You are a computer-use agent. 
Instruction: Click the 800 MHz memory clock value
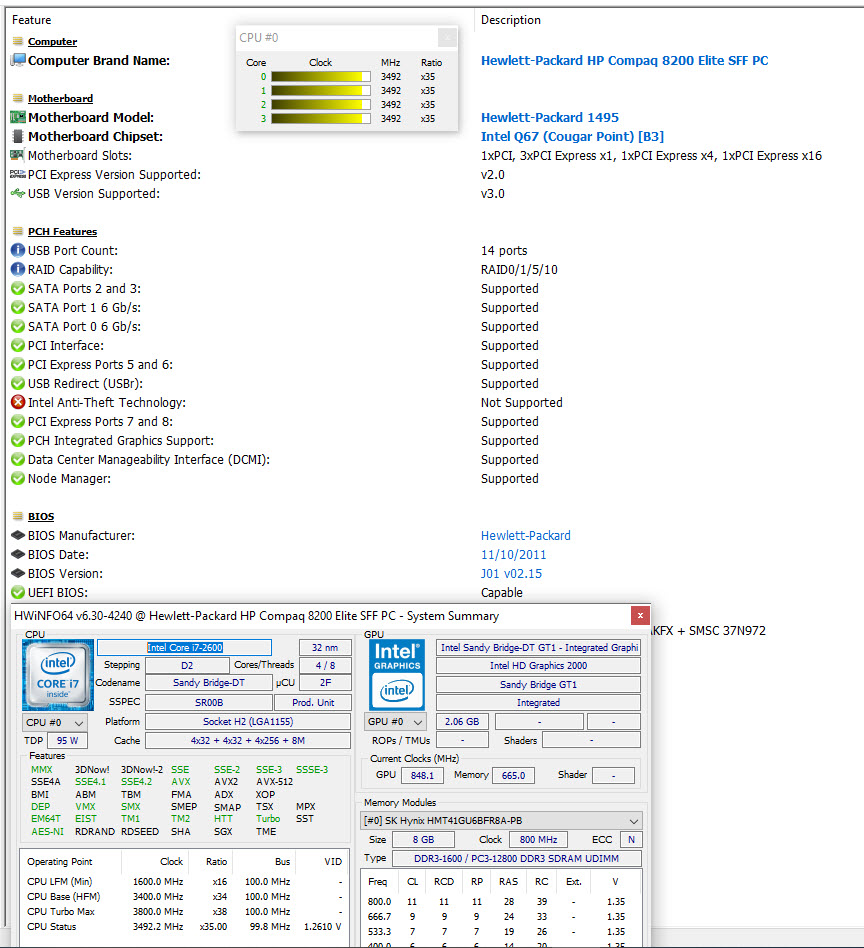click(538, 840)
